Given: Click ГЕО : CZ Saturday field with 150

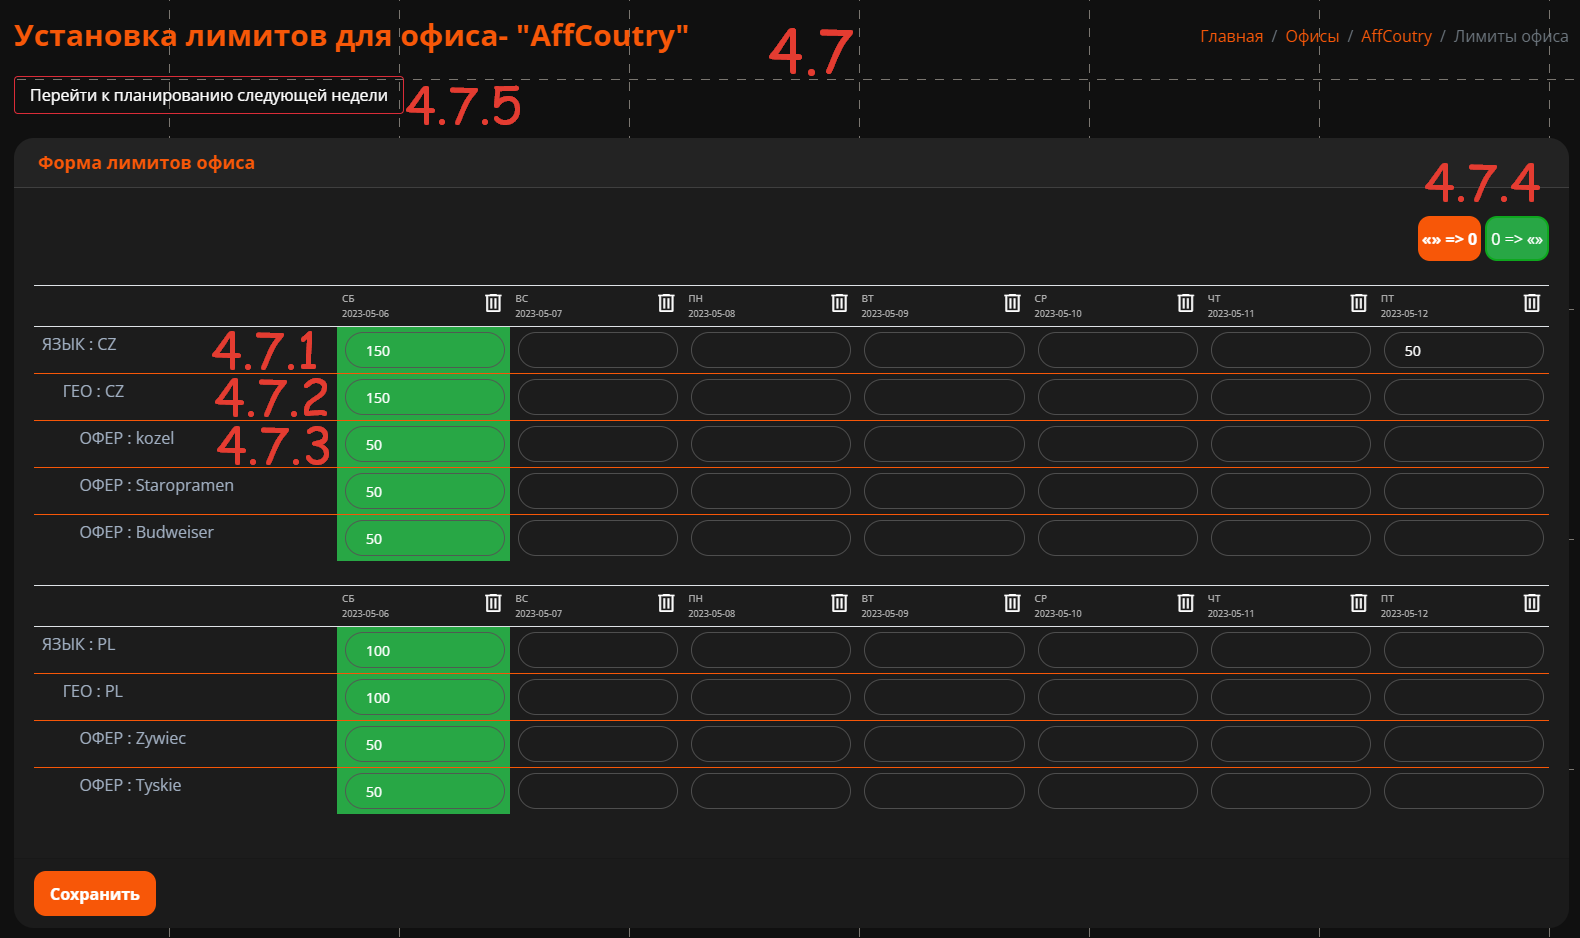Looking at the screenshot, I should point(425,397).
